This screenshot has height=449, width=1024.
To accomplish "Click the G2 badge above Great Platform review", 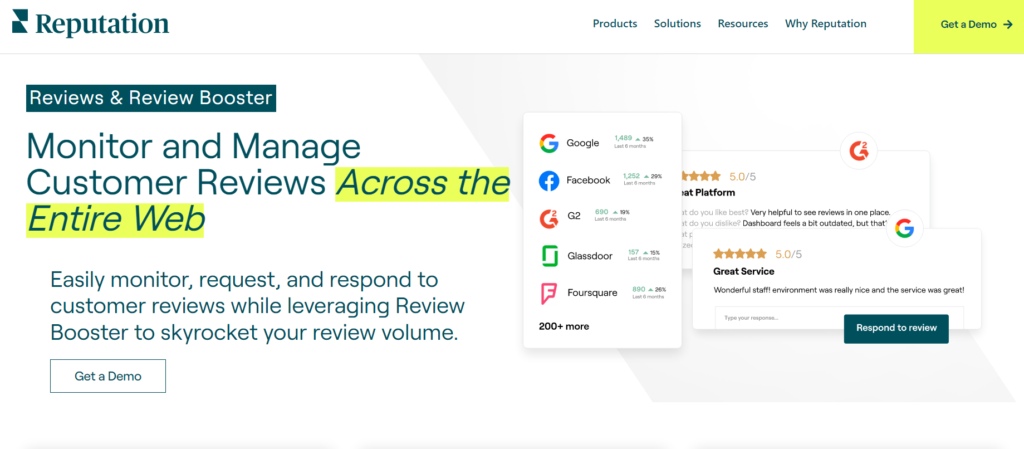I will pos(858,151).
